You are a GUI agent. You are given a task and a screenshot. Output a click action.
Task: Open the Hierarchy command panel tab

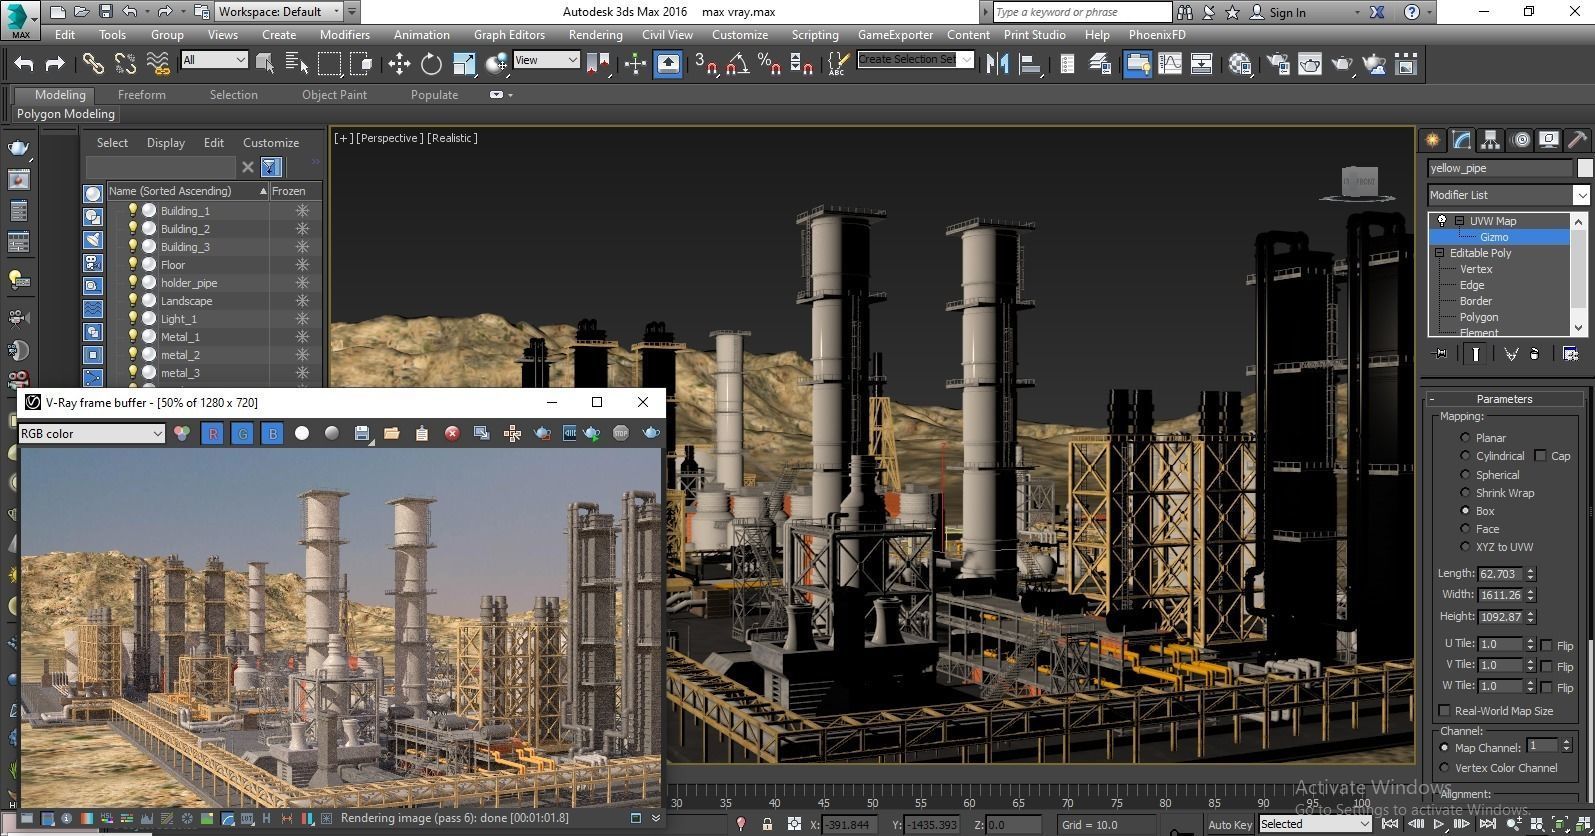1490,140
